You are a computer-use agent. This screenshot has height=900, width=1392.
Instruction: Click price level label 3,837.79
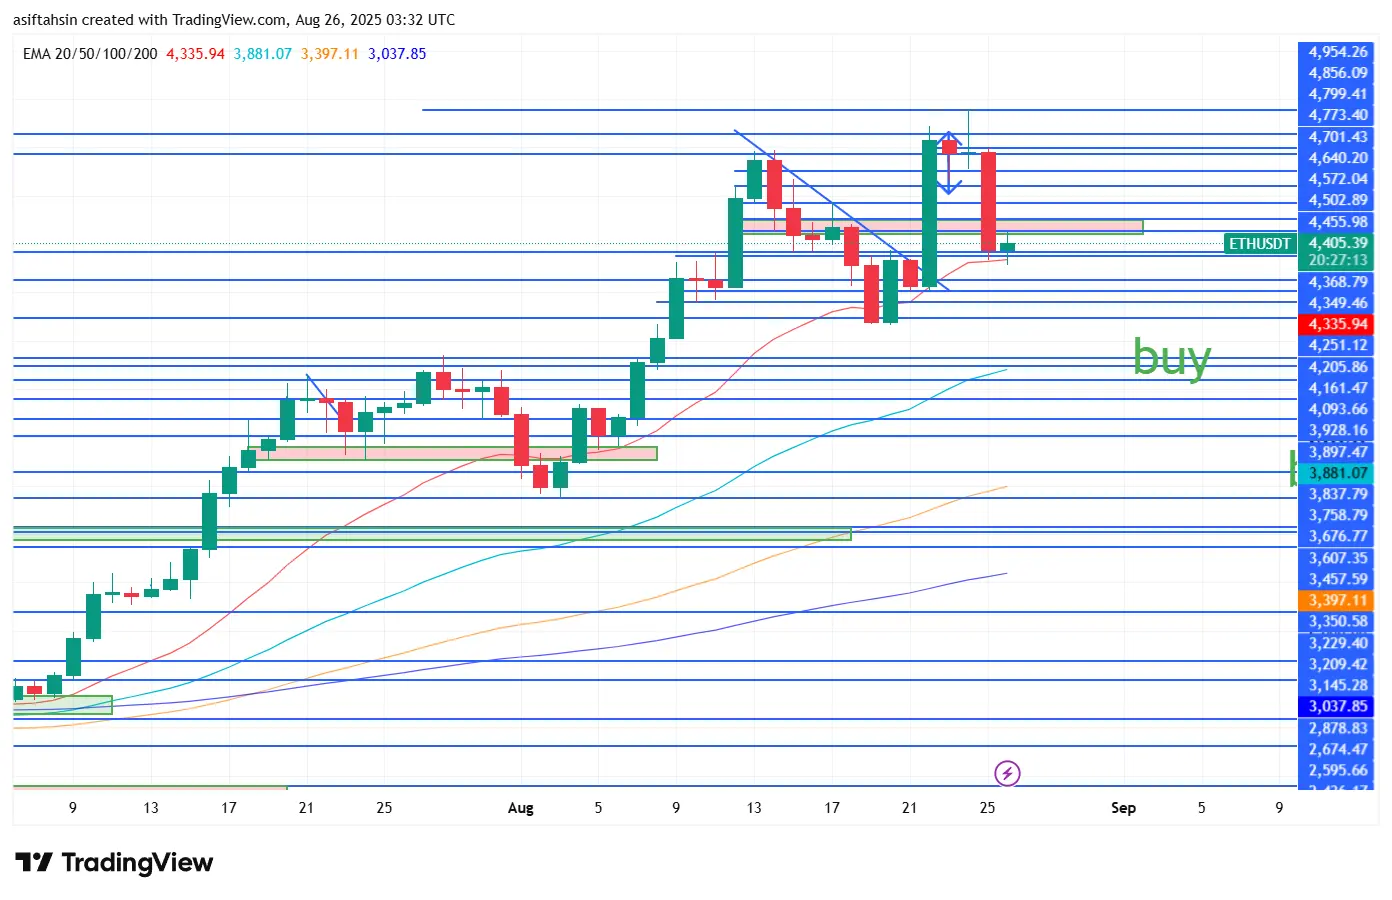tap(1337, 494)
